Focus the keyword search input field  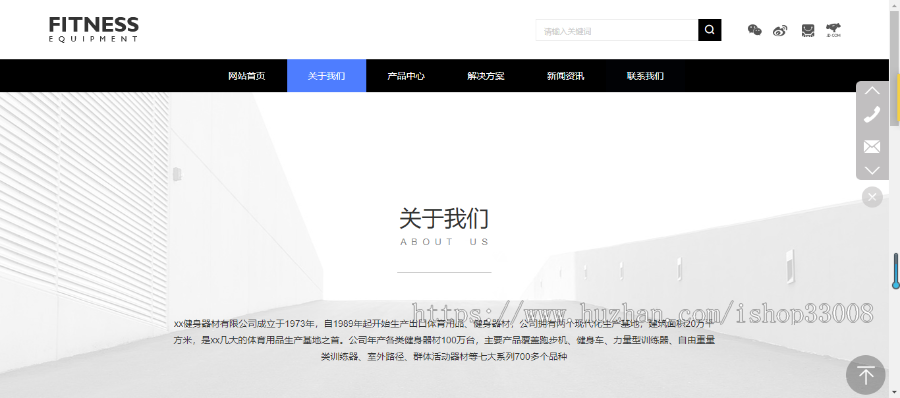pyautogui.click(x=616, y=30)
